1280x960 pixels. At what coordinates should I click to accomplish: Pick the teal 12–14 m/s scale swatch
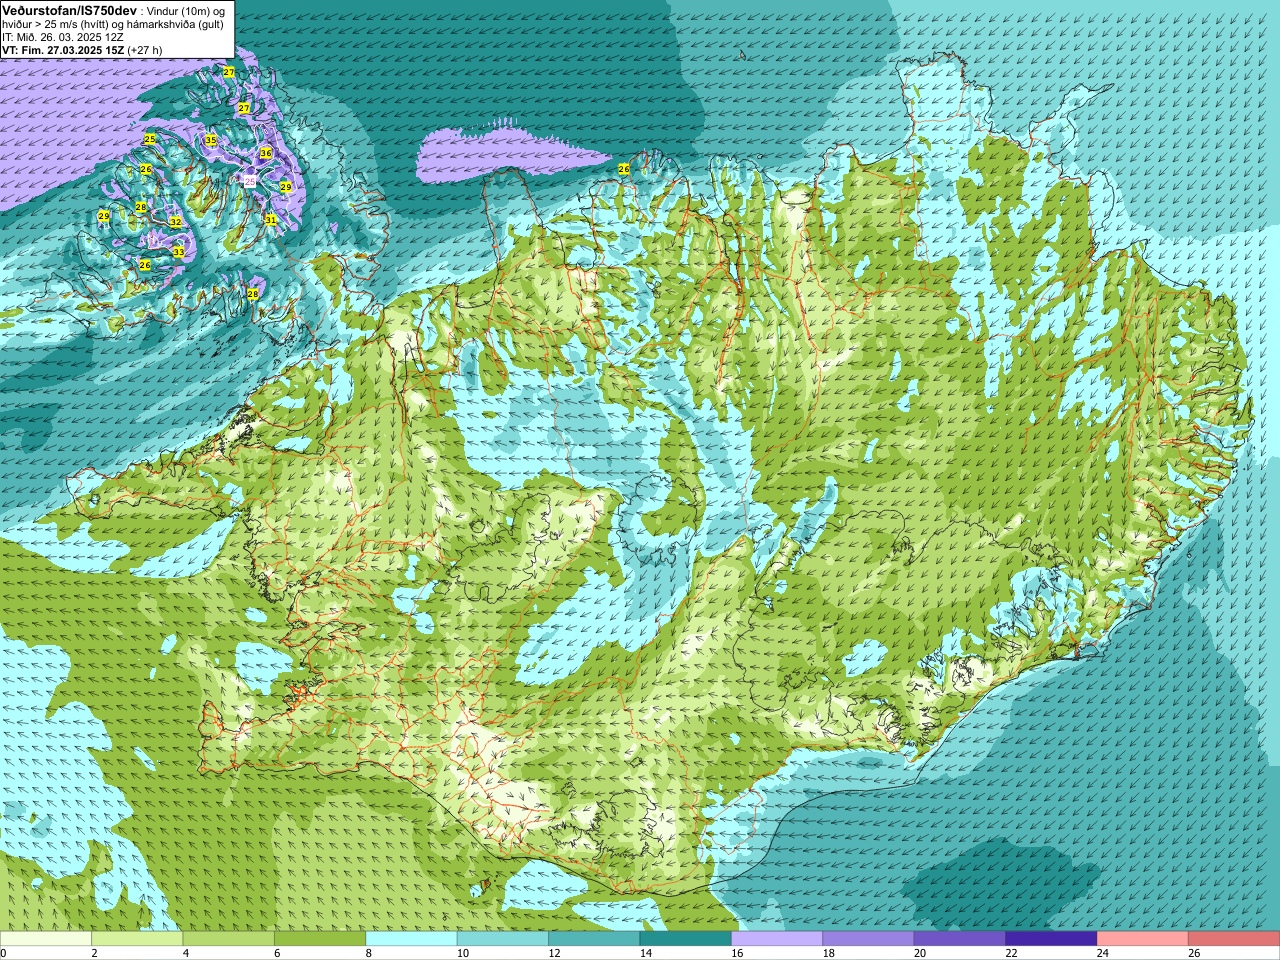pos(594,939)
